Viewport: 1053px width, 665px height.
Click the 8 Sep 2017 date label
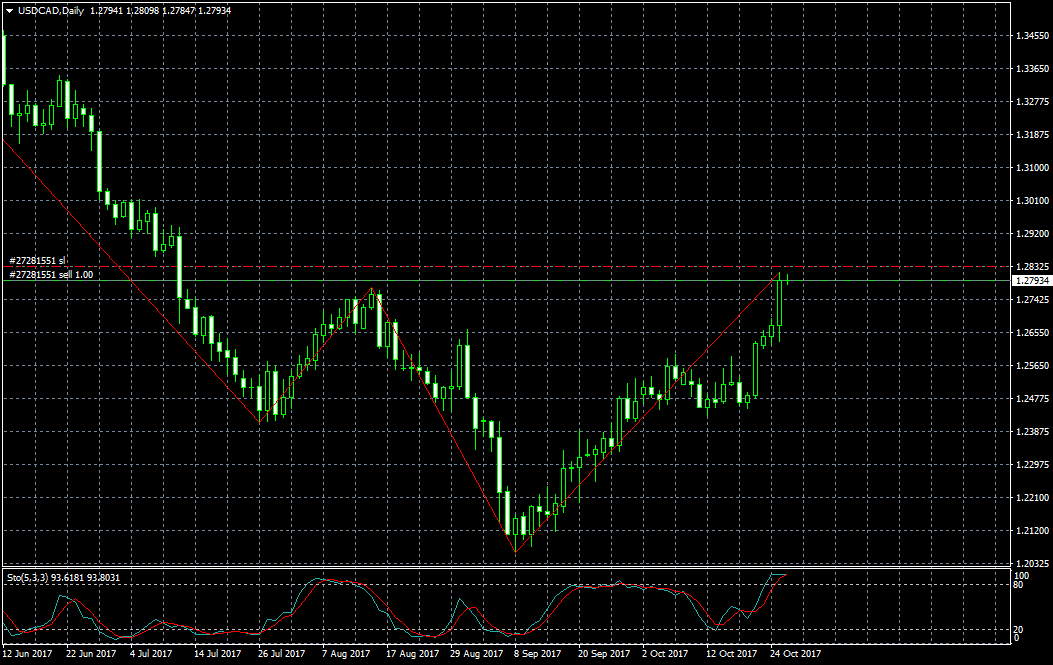[535, 654]
